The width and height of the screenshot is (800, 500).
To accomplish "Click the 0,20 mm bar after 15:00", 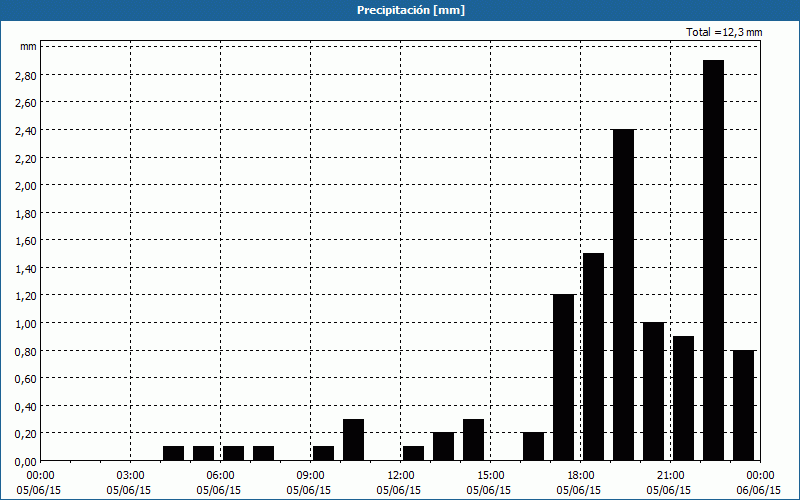I will pos(534,446).
